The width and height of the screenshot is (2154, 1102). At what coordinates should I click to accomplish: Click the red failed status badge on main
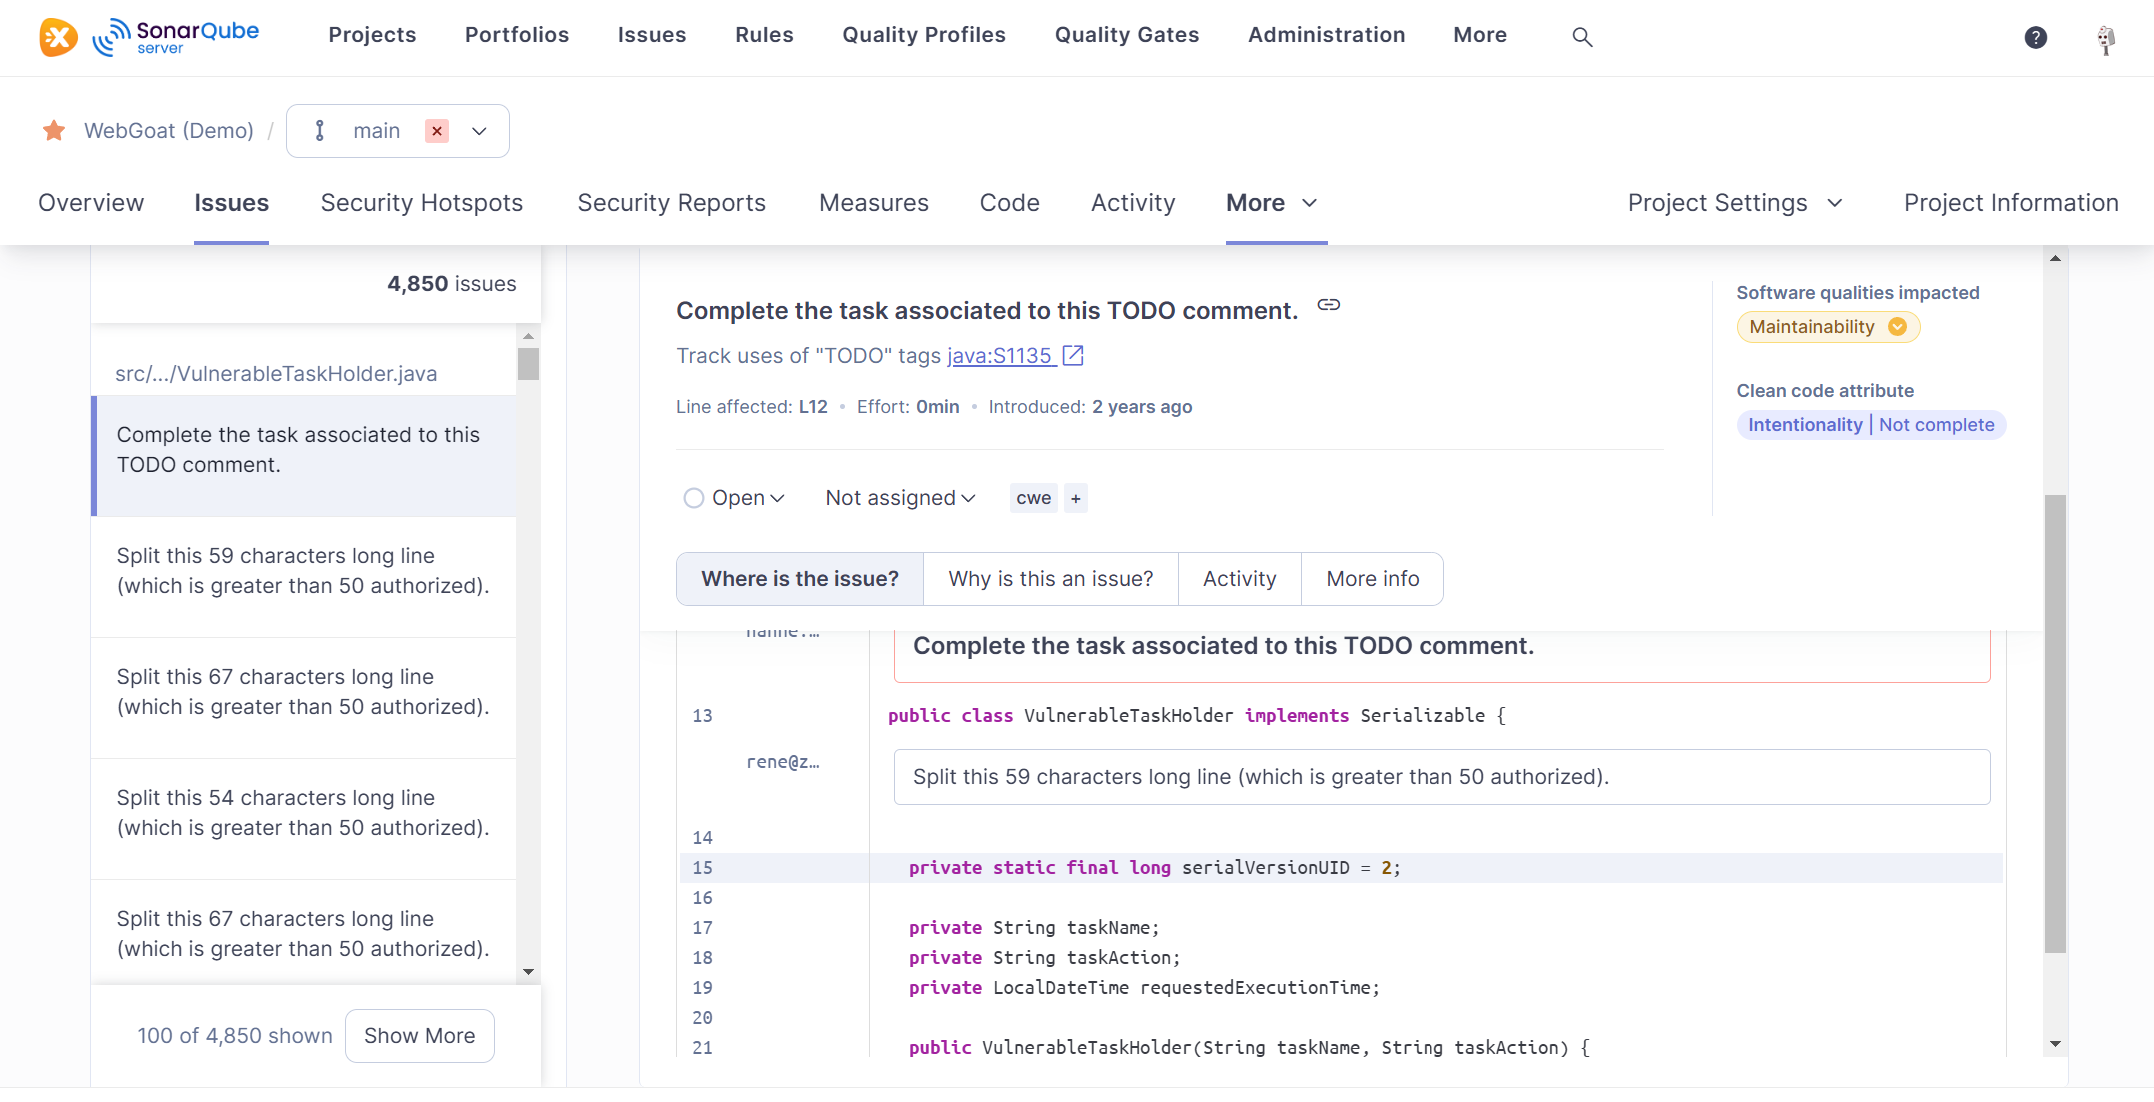click(437, 131)
